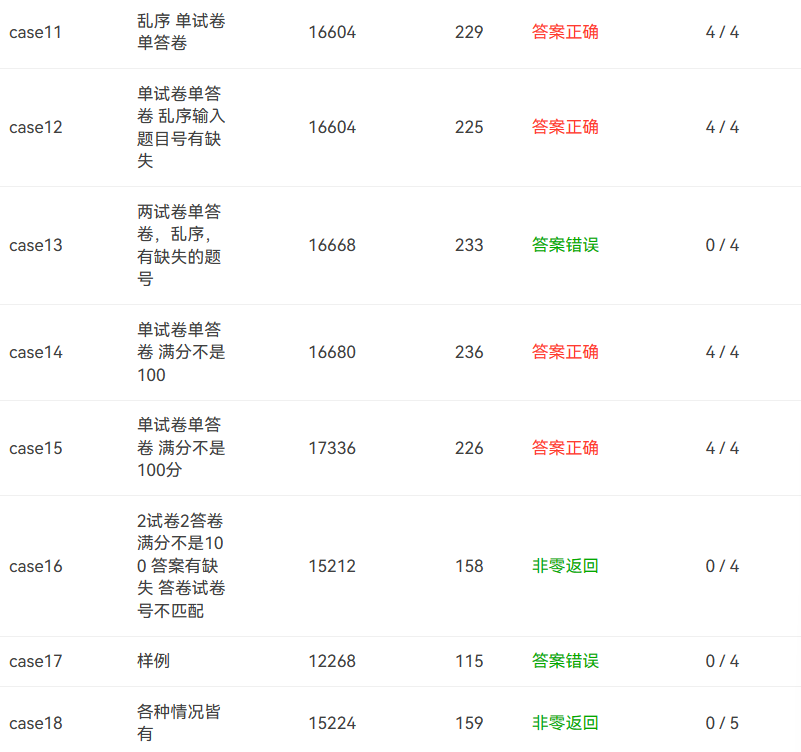Screen dimensions: 801x752
Task: Click the case14 test case name
Action: coord(36,352)
